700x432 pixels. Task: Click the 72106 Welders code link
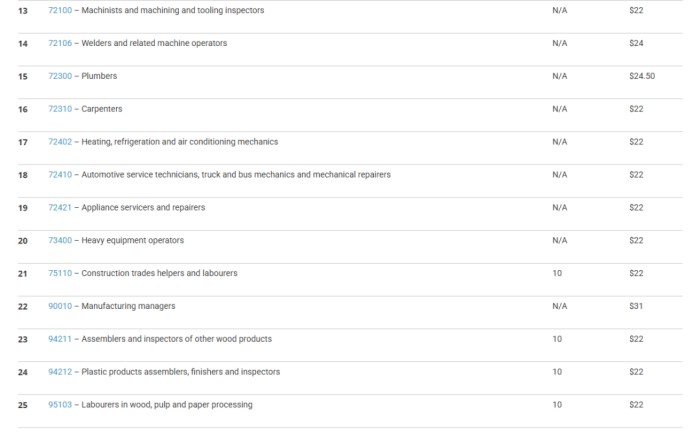pyautogui.click(x=59, y=43)
